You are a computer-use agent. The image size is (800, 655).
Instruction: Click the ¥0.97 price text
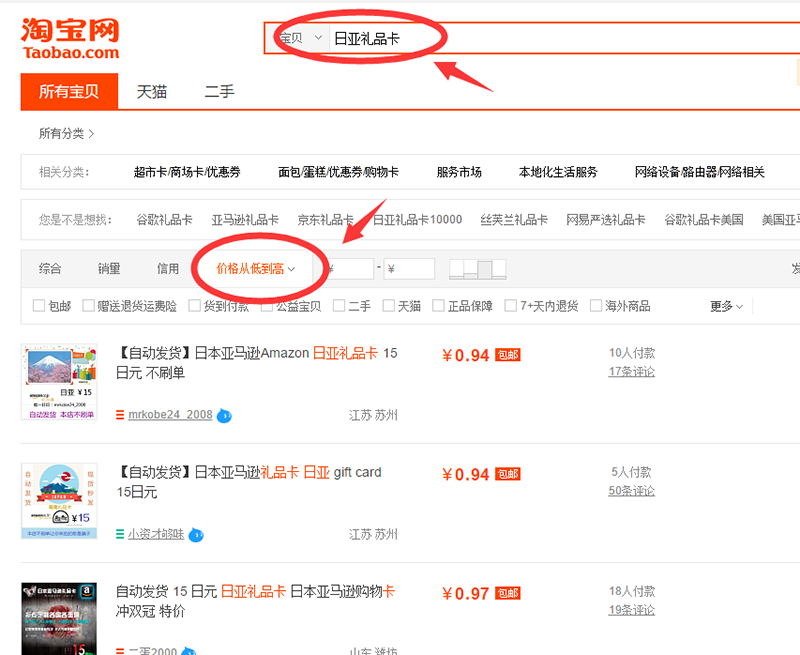point(466,594)
